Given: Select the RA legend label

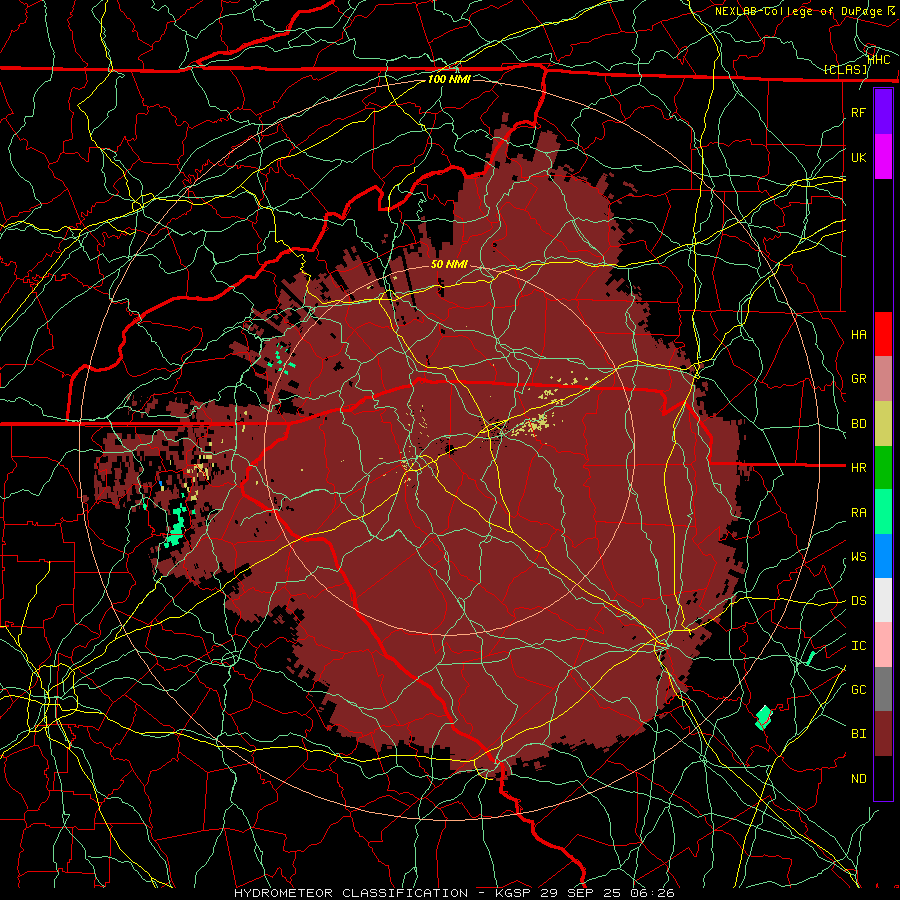Looking at the screenshot, I should 859,513.
